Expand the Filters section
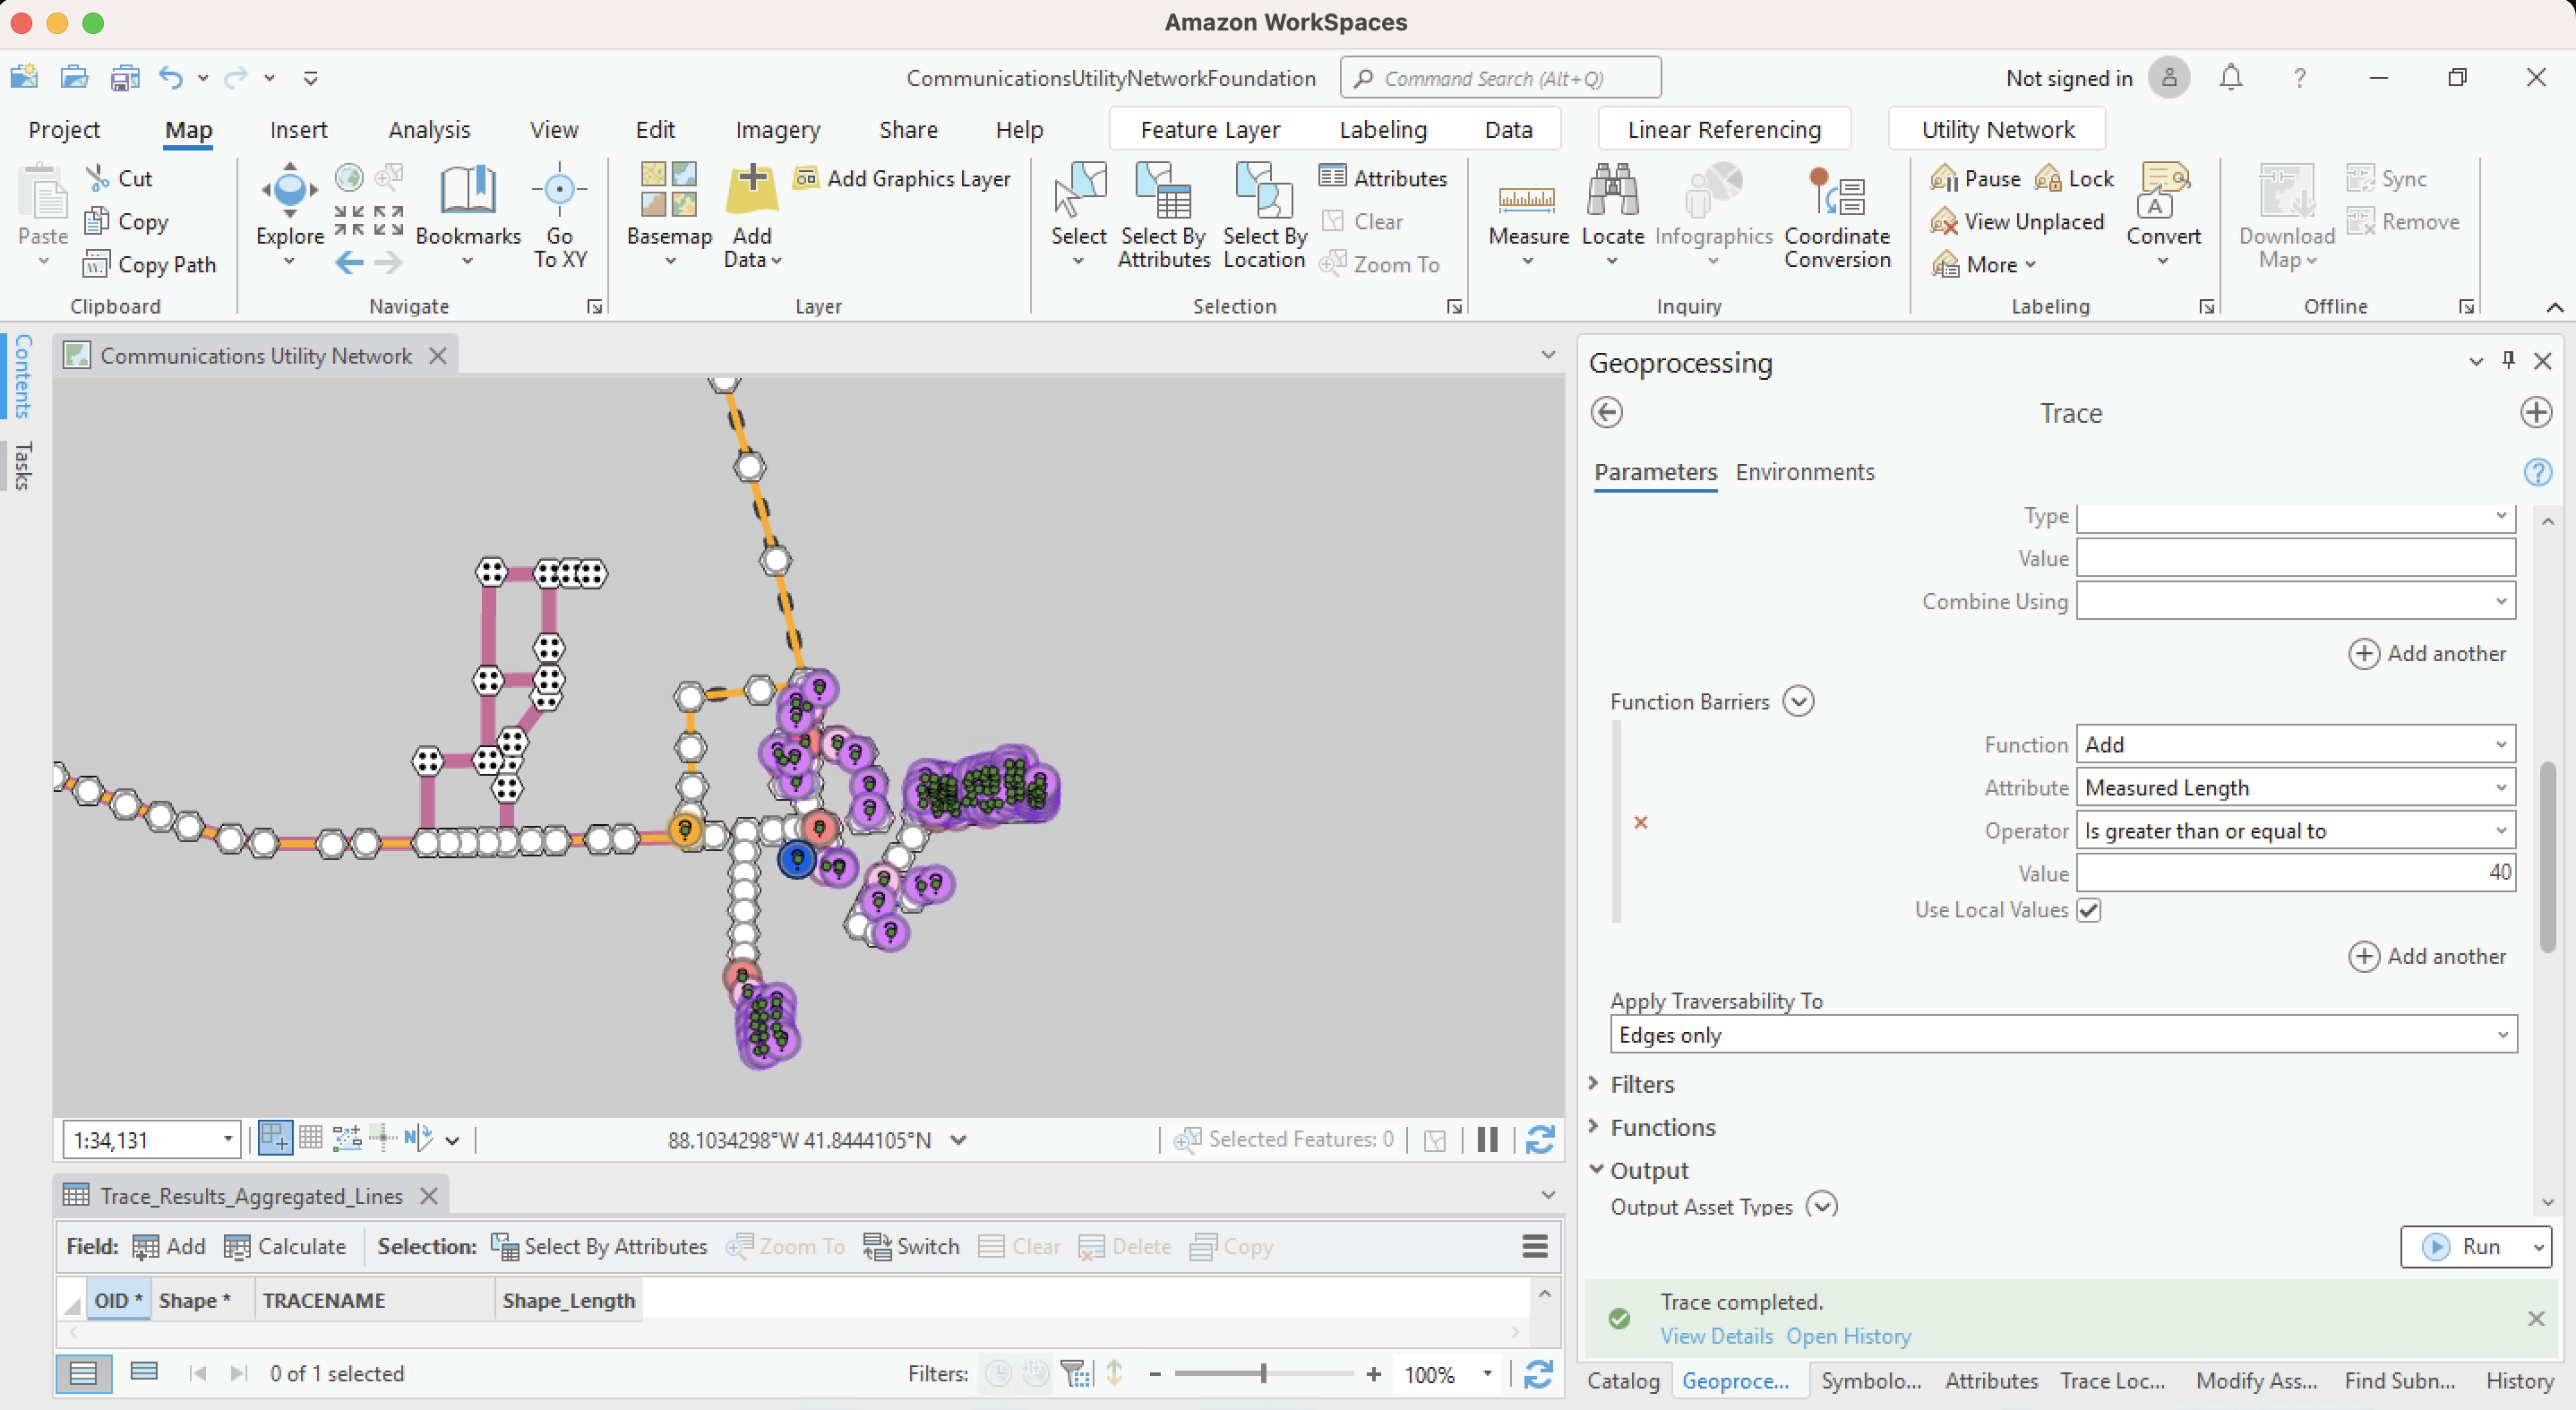2576x1410 pixels. 1593,1083
